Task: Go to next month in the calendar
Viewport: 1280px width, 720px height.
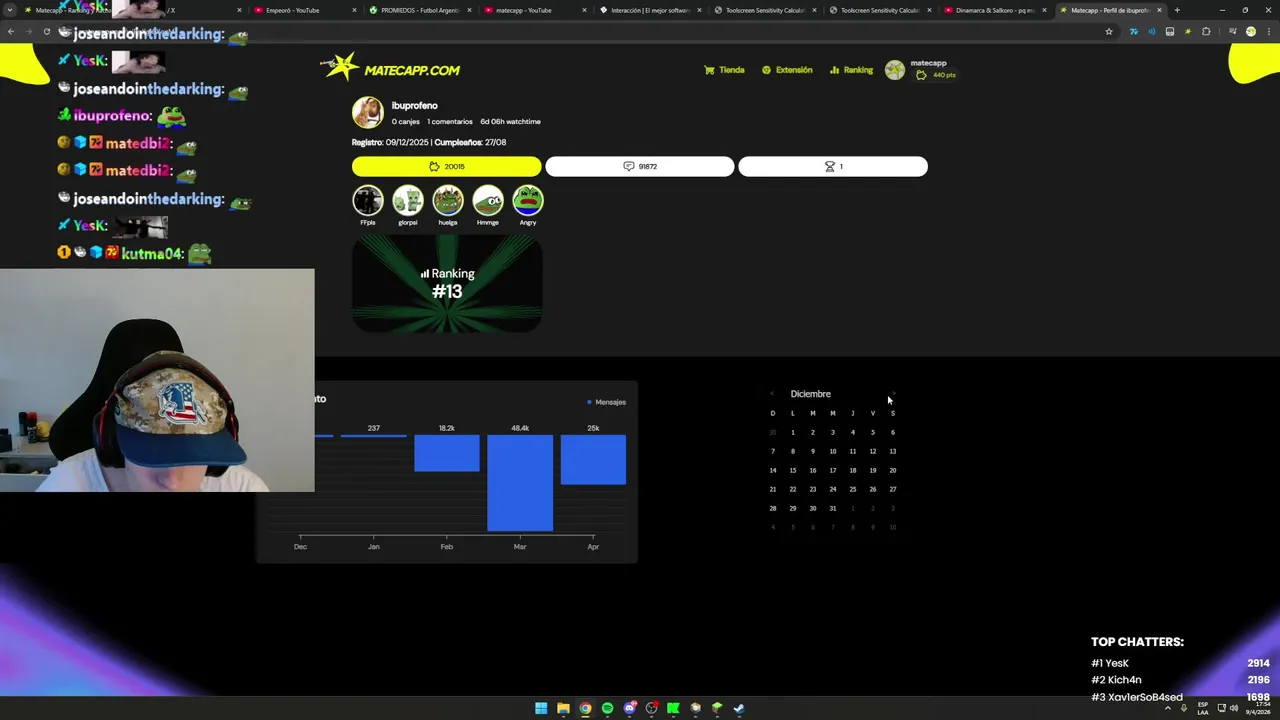Action: (x=892, y=394)
